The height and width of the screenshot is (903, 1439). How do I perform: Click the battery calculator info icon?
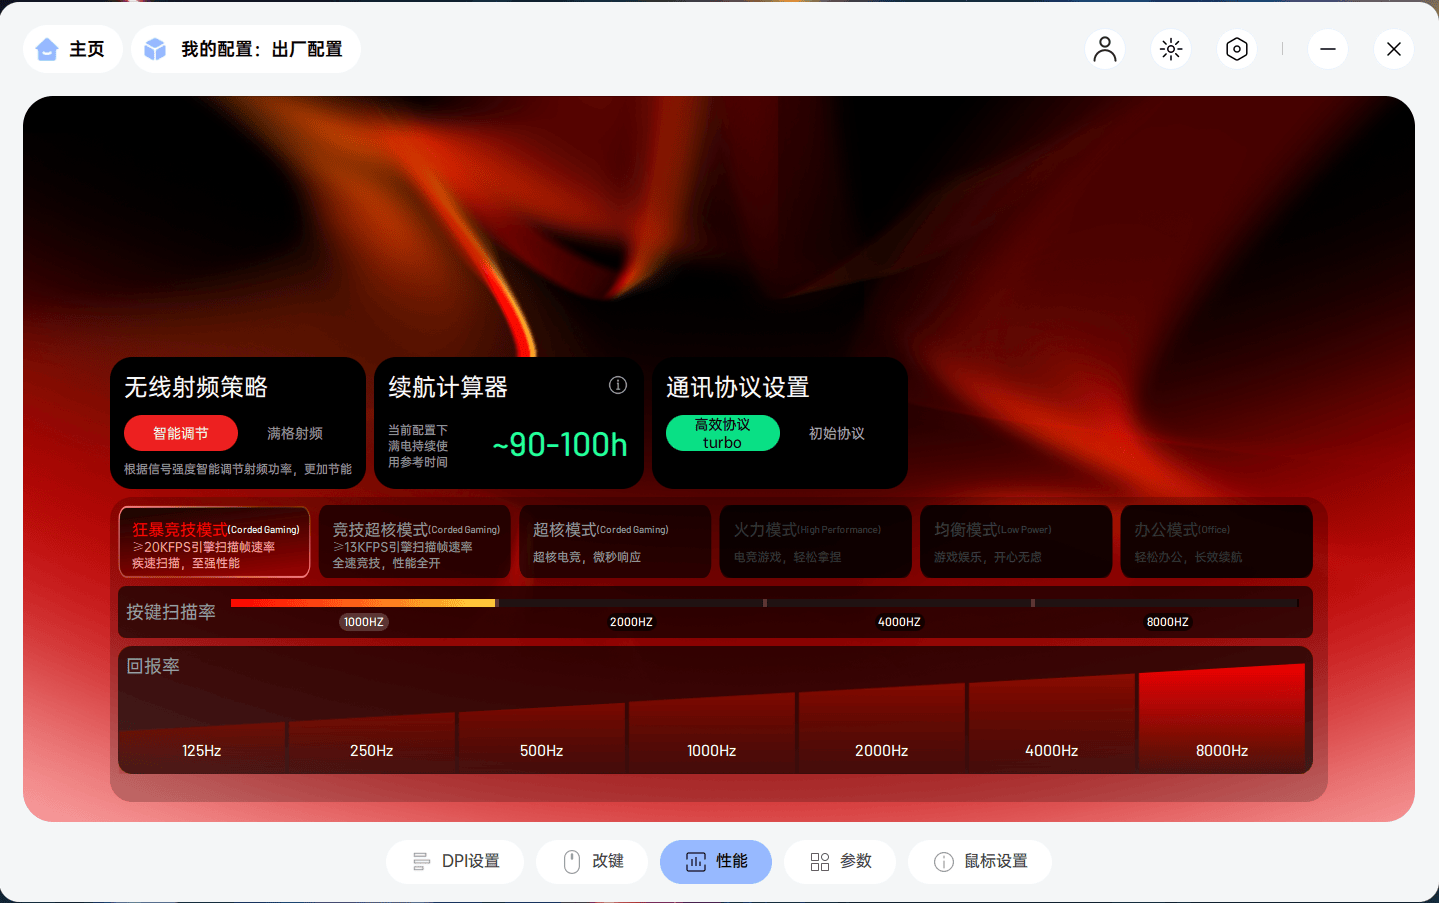point(617,385)
